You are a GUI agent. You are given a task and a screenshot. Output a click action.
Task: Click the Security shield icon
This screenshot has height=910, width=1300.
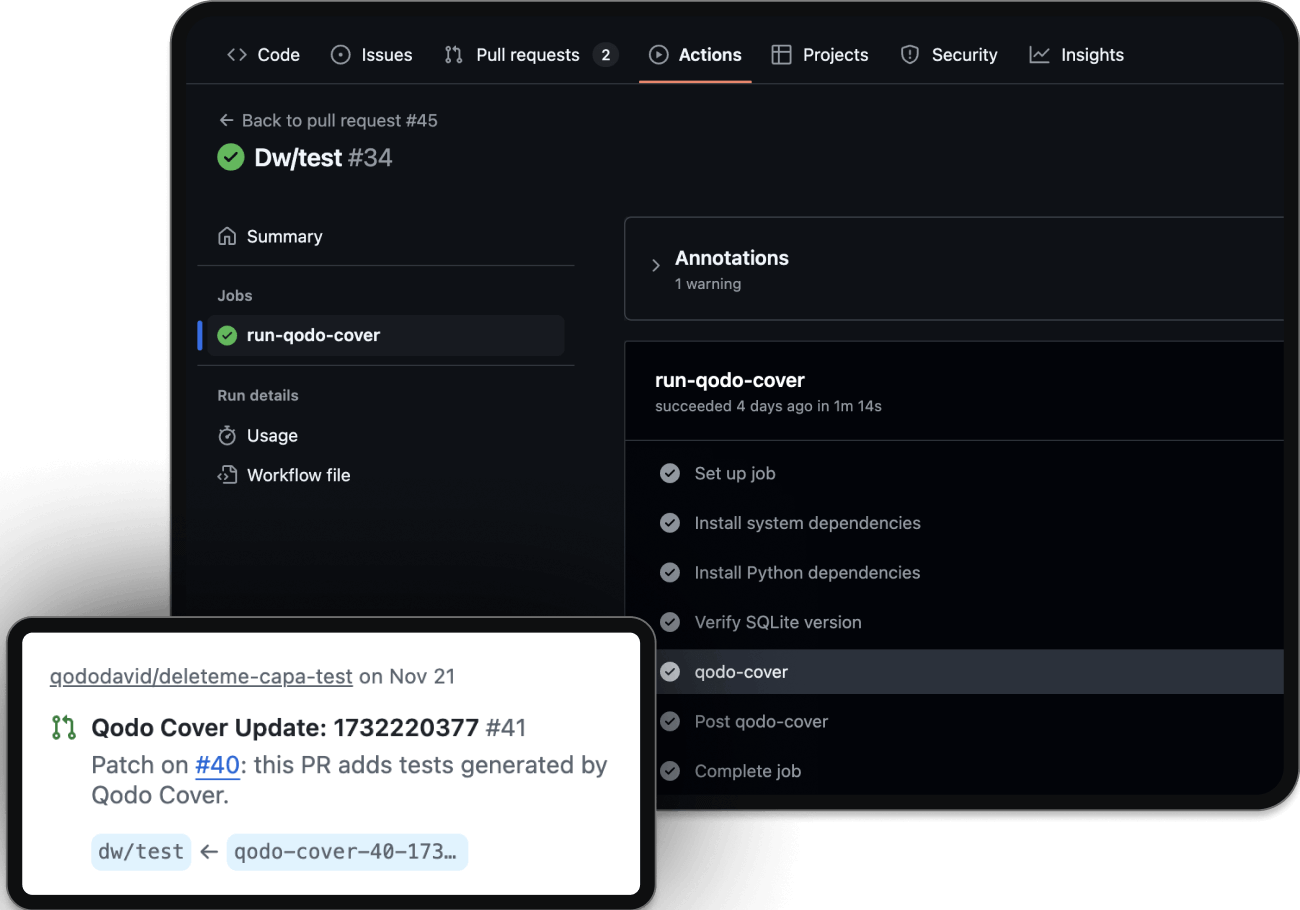(910, 55)
